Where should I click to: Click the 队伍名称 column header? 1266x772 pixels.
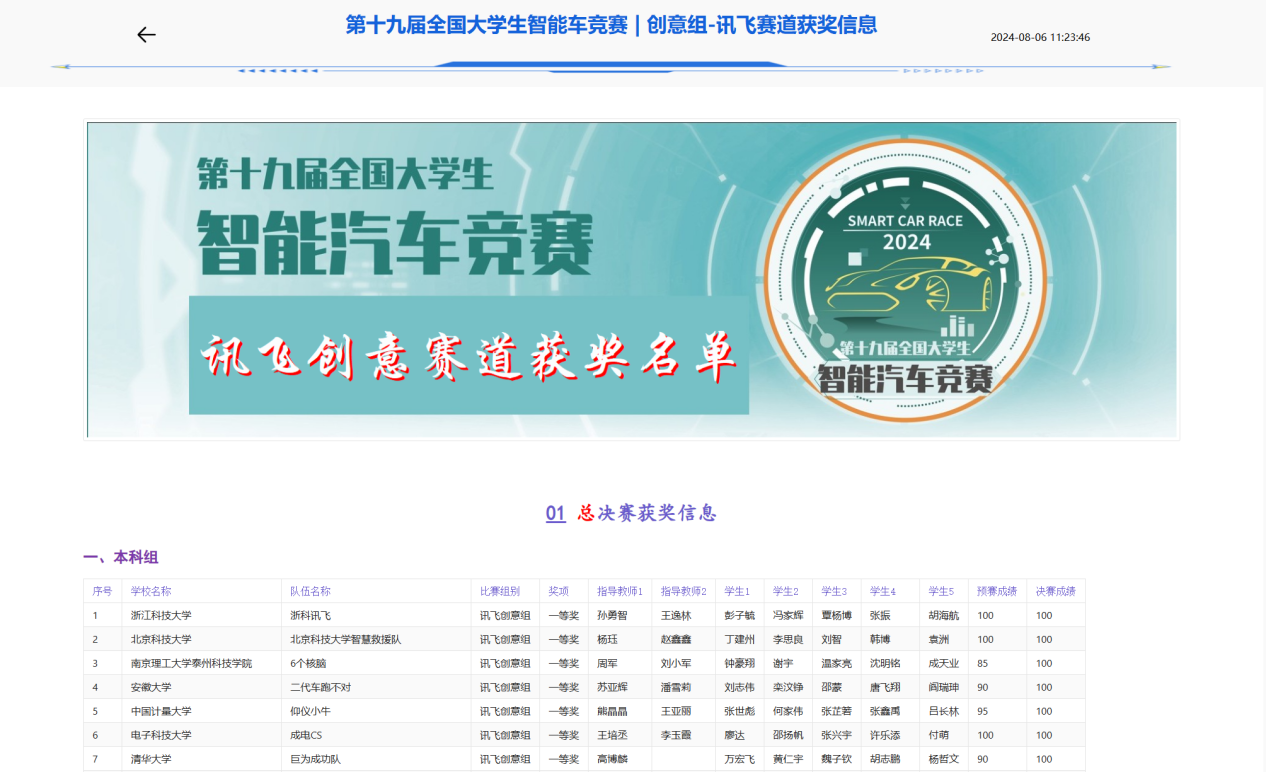tap(310, 591)
